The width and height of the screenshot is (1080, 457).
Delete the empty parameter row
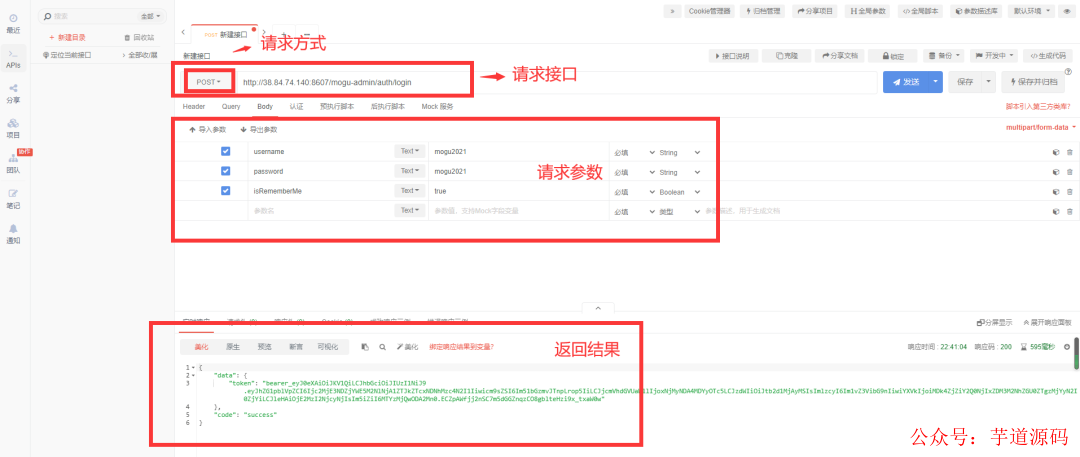coord(1069,211)
